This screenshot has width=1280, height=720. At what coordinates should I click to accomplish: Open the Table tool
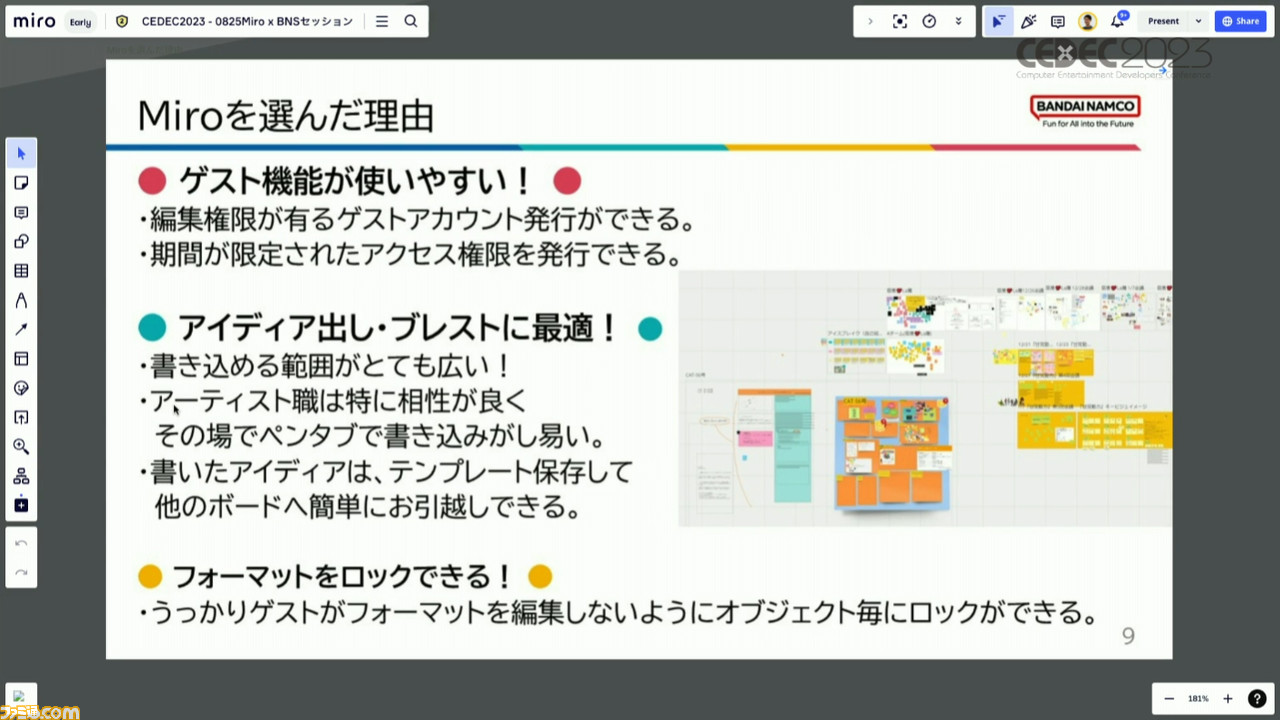[x=21, y=271]
